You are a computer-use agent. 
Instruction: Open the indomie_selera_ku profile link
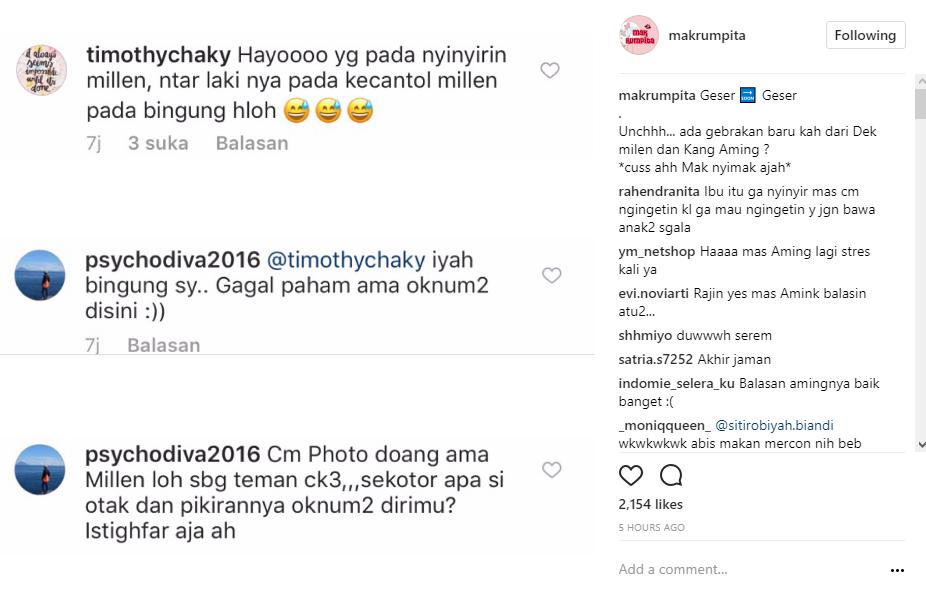coord(677,383)
